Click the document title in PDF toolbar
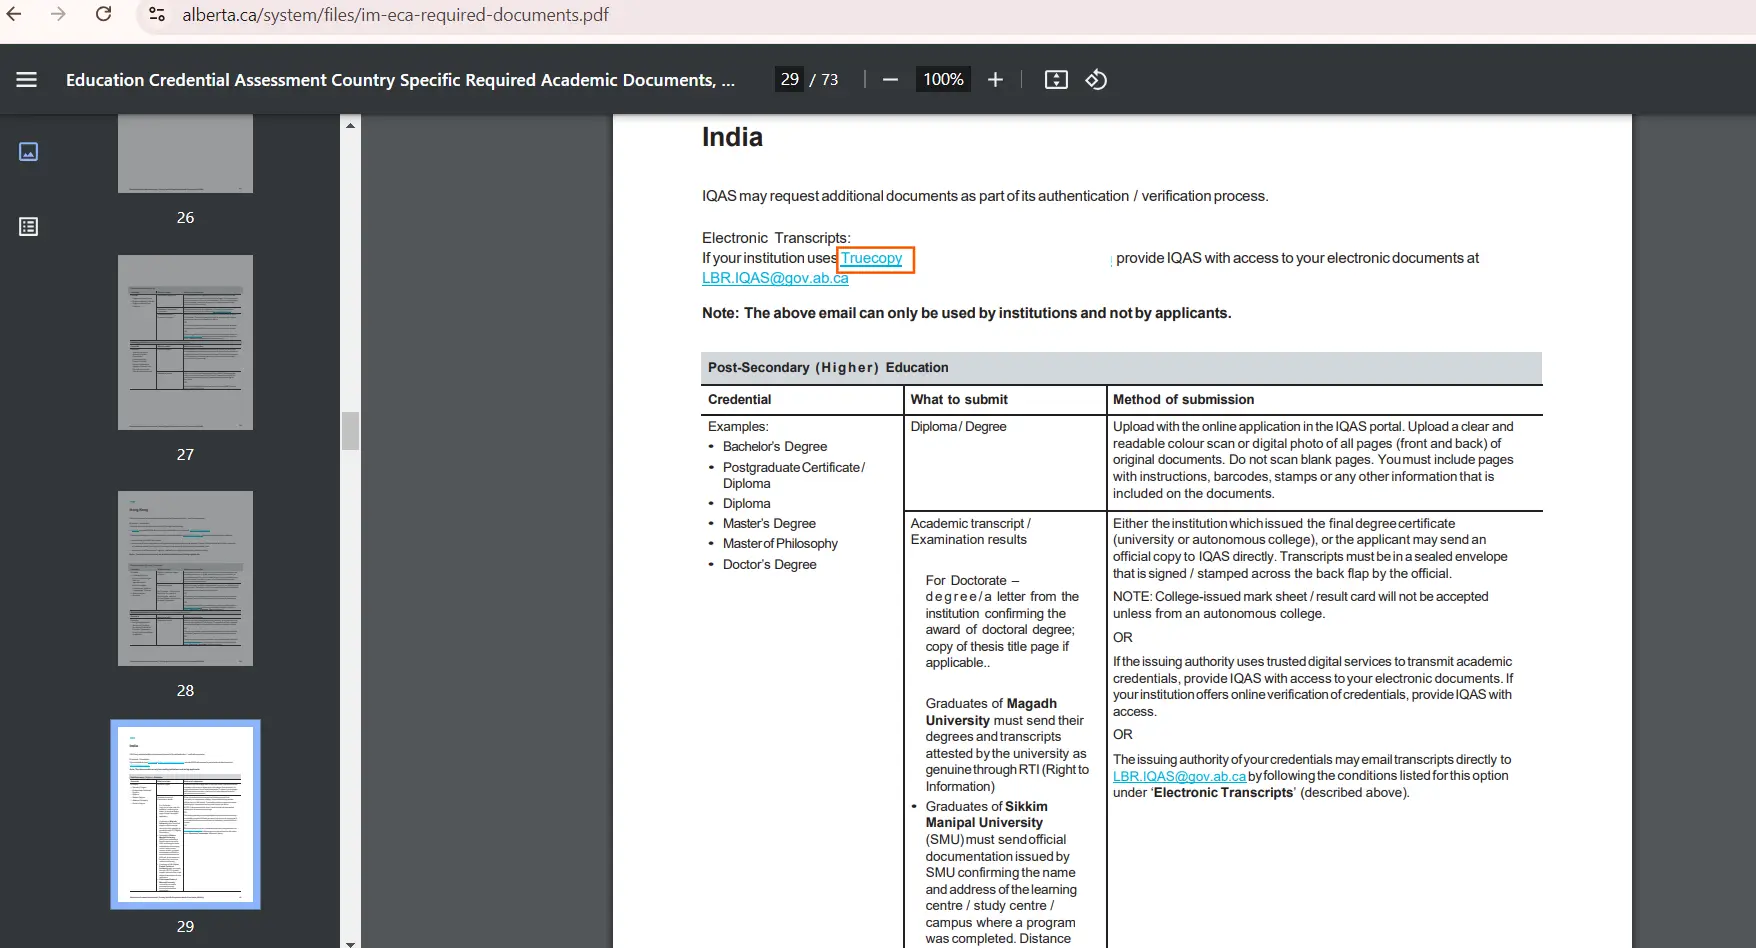1756x948 pixels. pyautogui.click(x=400, y=79)
